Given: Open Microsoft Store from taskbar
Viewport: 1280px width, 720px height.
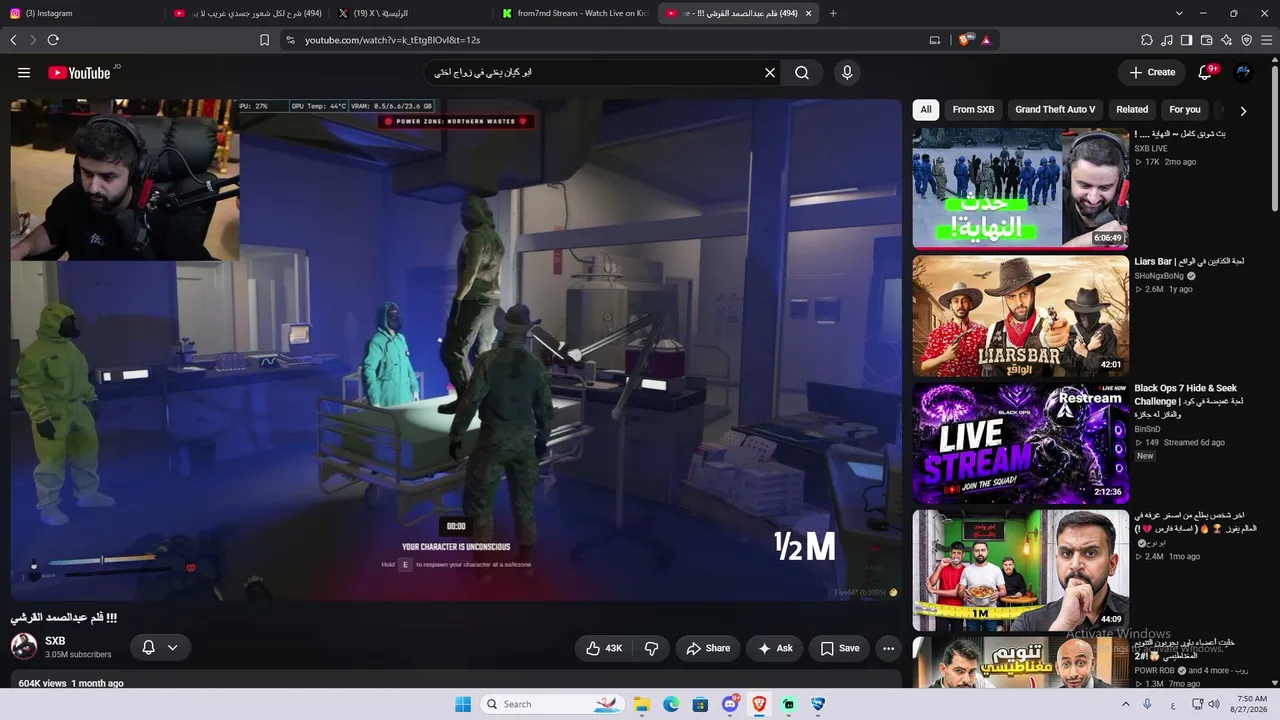Looking at the screenshot, I should pyautogui.click(x=700, y=704).
